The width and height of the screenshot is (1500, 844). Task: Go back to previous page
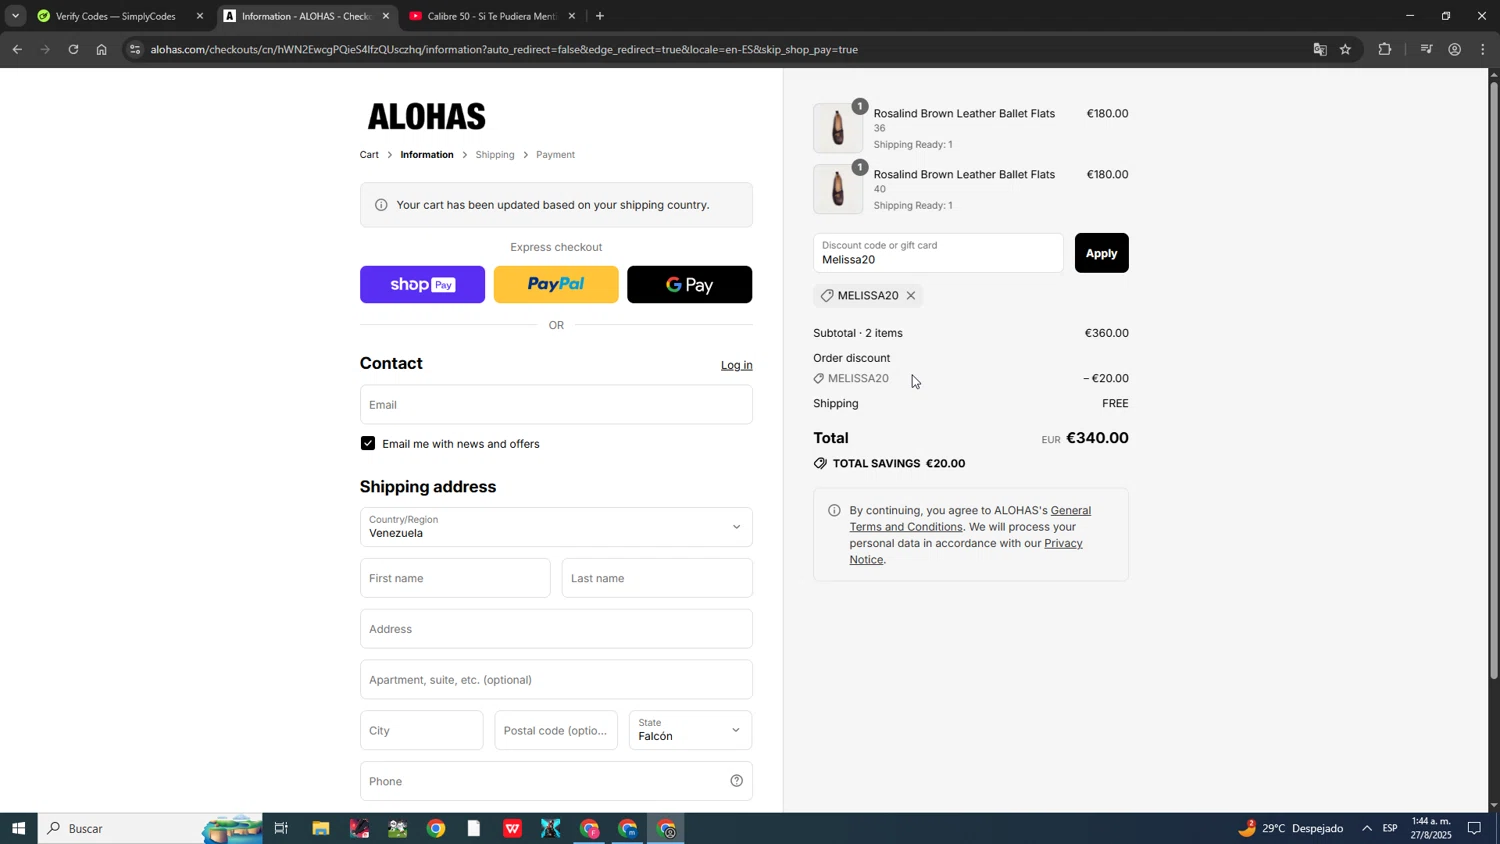17,49
